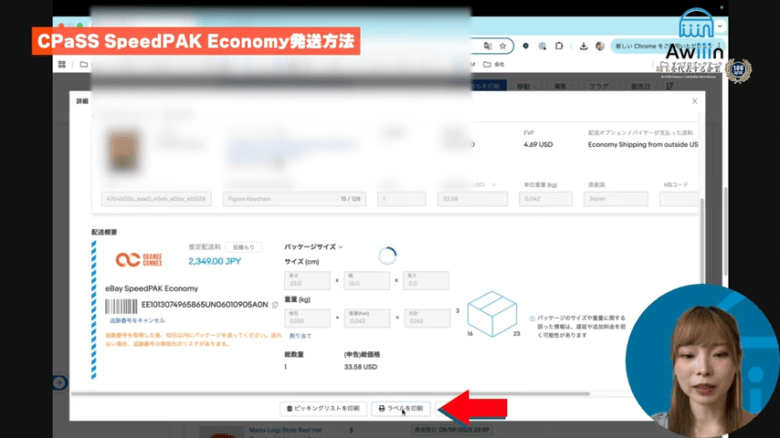Click the Chrome profile avatar icon
The width and height of the screenshot is (780, 438).
point(599,46)
